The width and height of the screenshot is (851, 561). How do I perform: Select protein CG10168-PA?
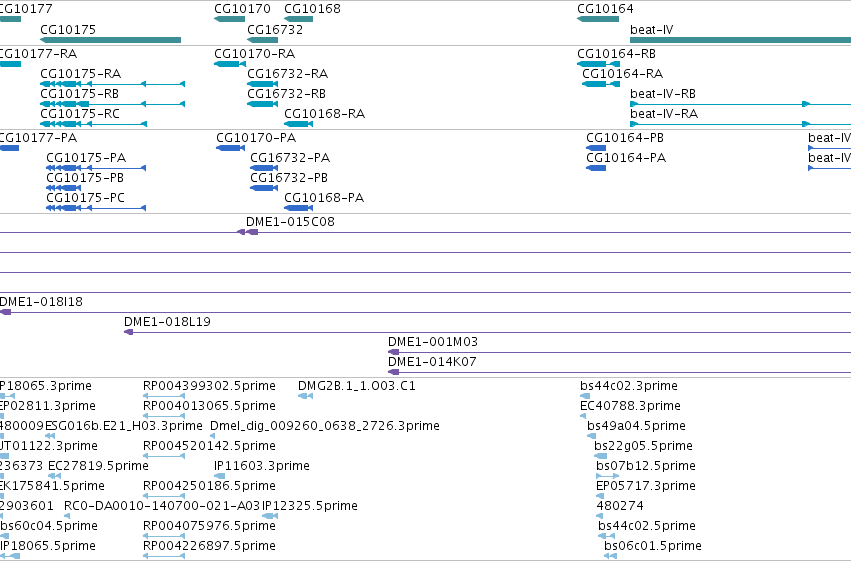click(x=299, y=208)
